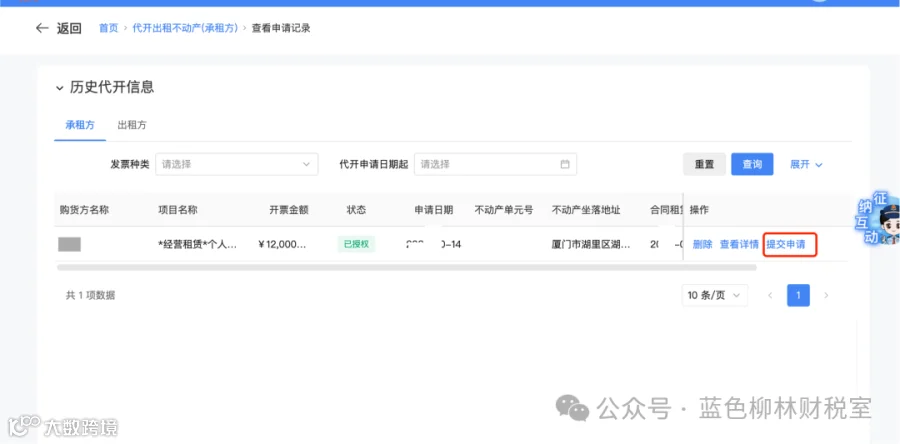Expand more filters via 展开
Screen dimensions: 900x444
click(806, 164)
